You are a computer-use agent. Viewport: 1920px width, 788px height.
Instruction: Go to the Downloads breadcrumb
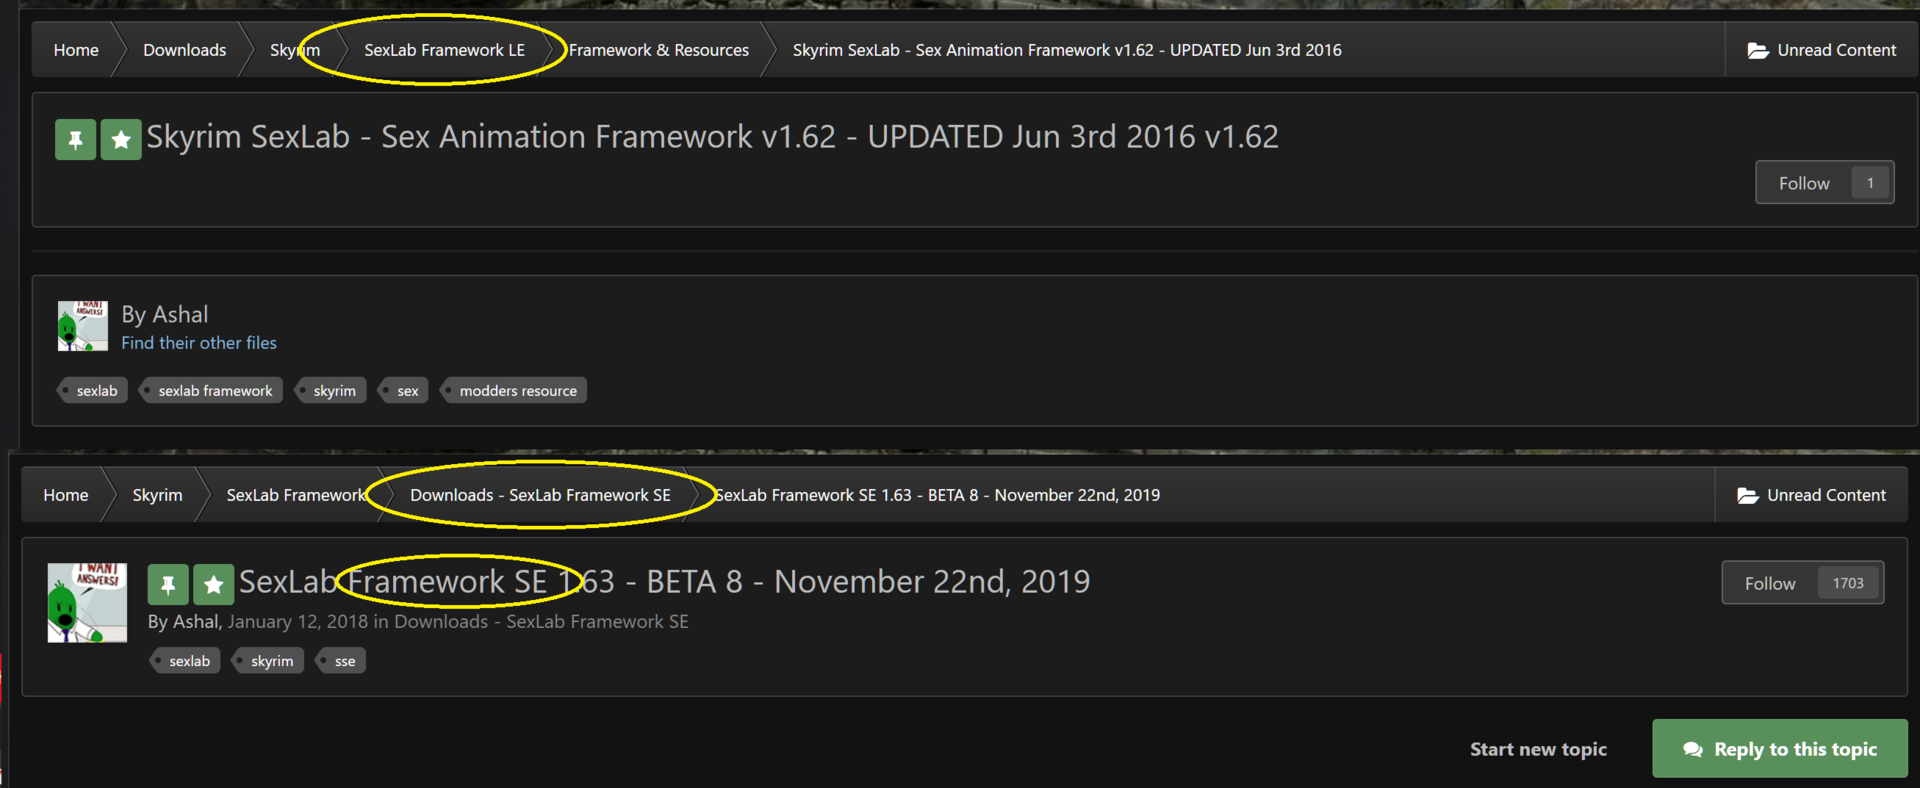point(184,50)
